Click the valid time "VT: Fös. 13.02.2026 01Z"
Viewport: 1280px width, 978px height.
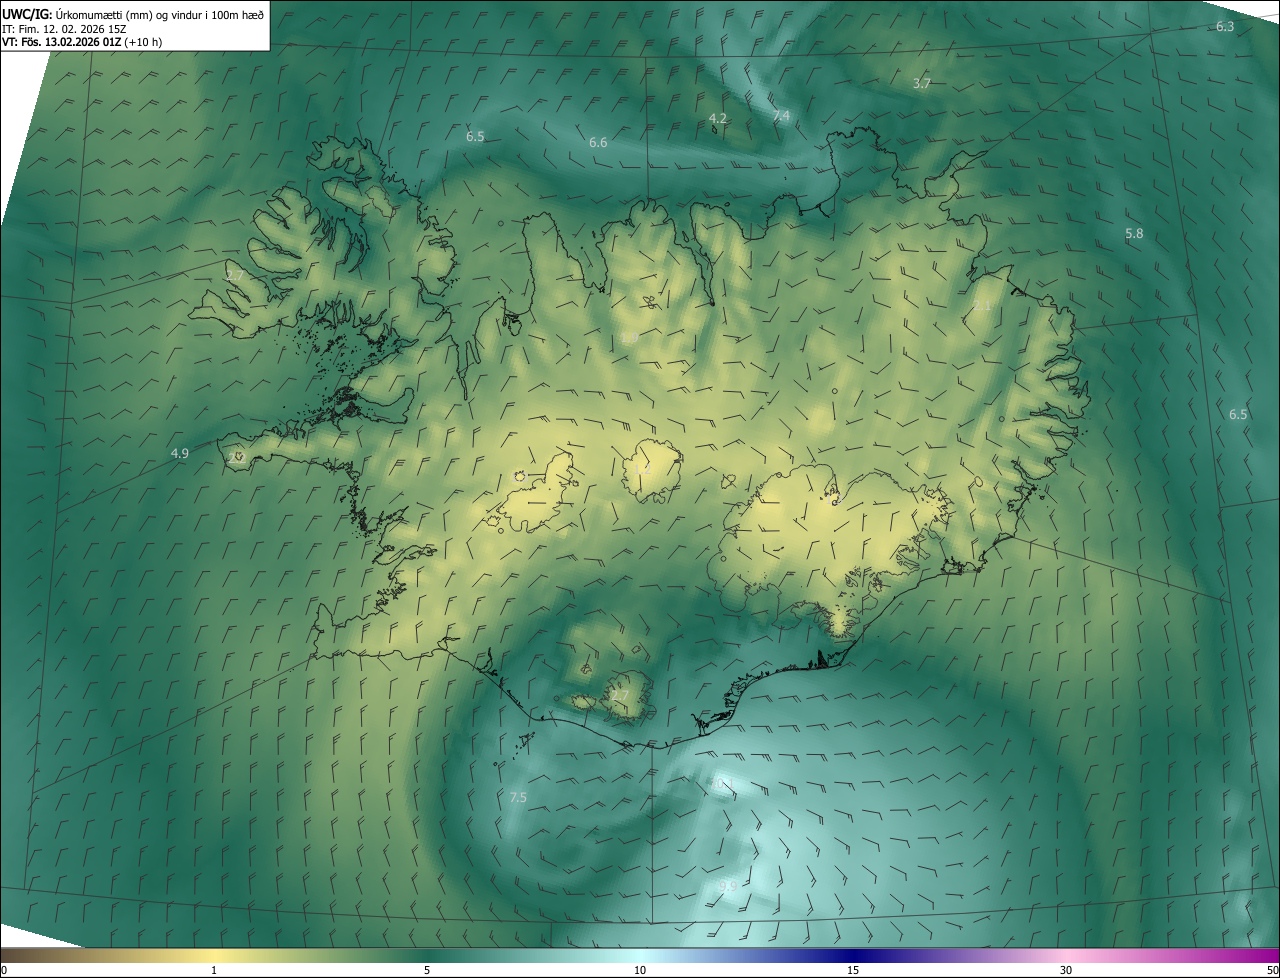pyautogui.click(x=62, y=41)
